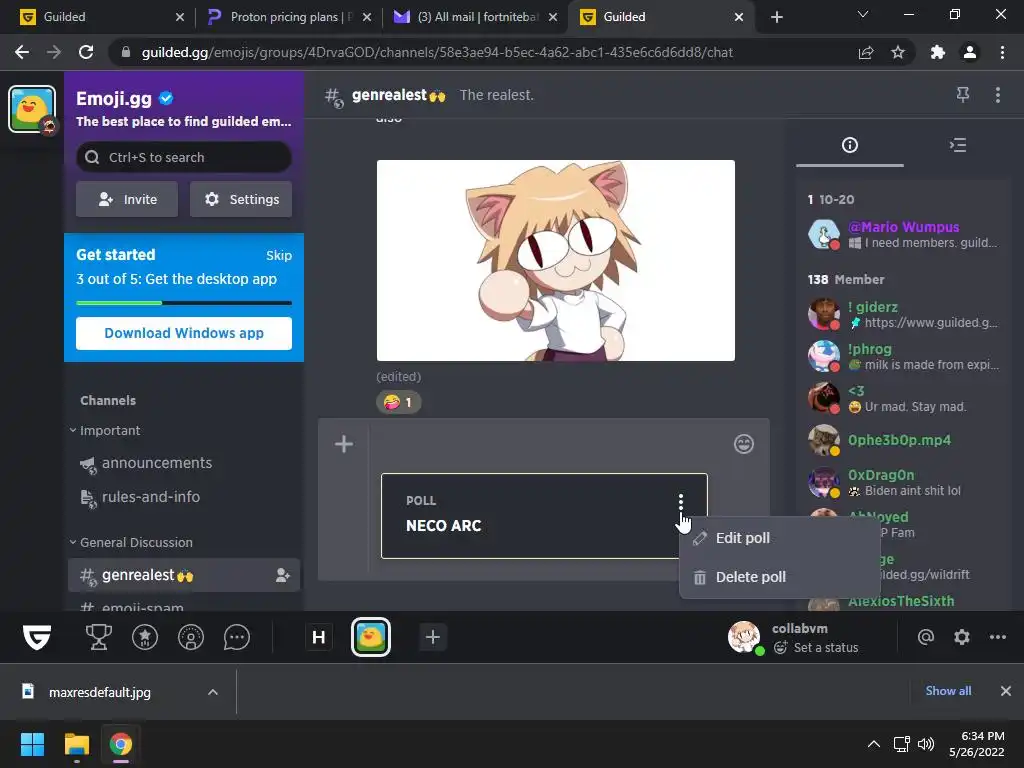Select the Emoji.gg server icon in bottom bar
The height and width of the screenshot is (768, 1024).
[371, 637]
